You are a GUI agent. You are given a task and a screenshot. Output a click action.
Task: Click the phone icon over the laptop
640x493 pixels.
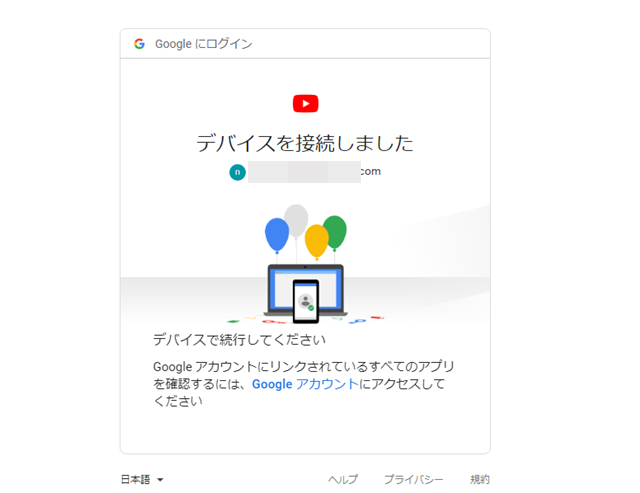pos(306,301)
